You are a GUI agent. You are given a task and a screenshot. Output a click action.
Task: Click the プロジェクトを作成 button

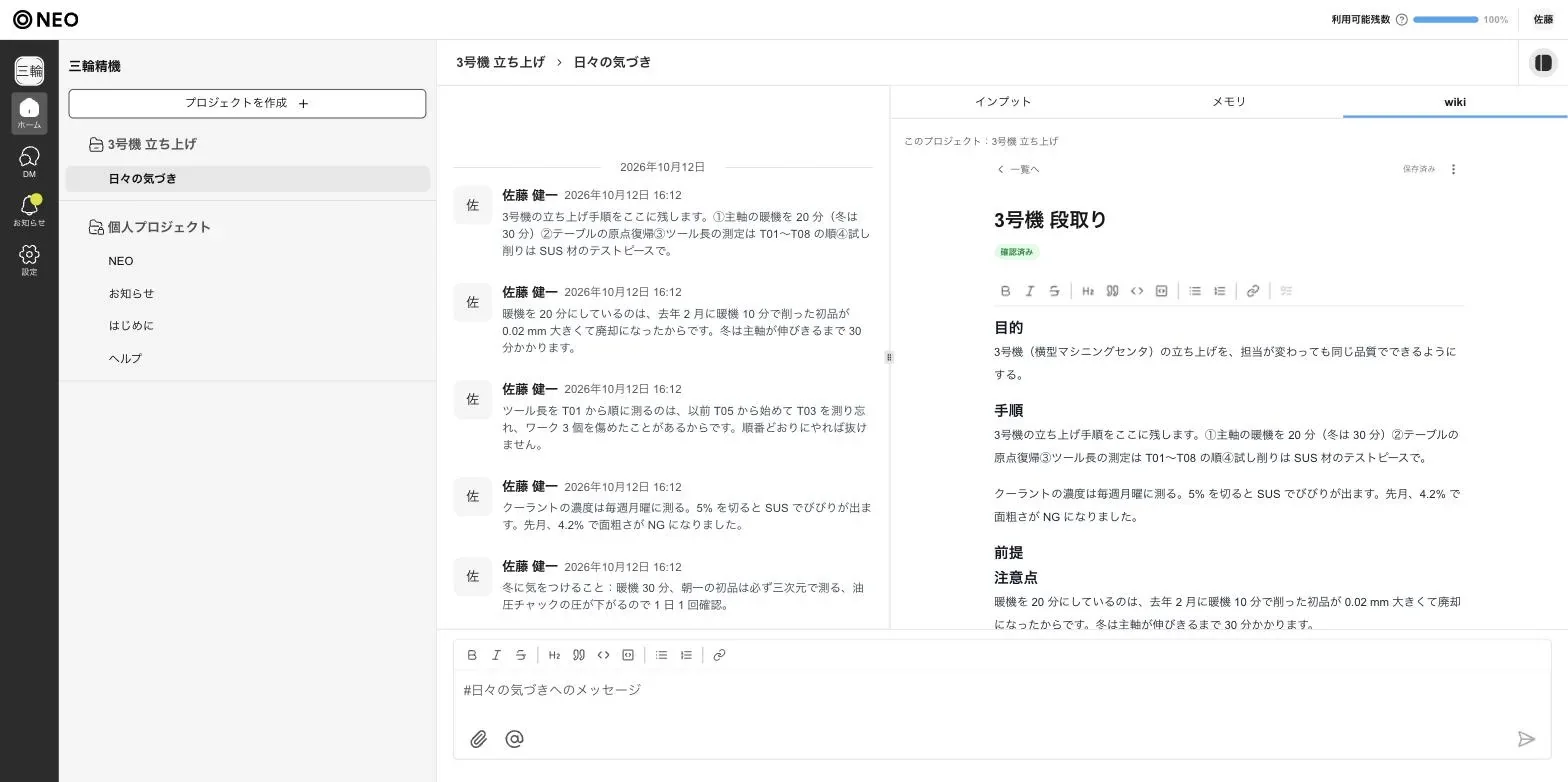247,103
